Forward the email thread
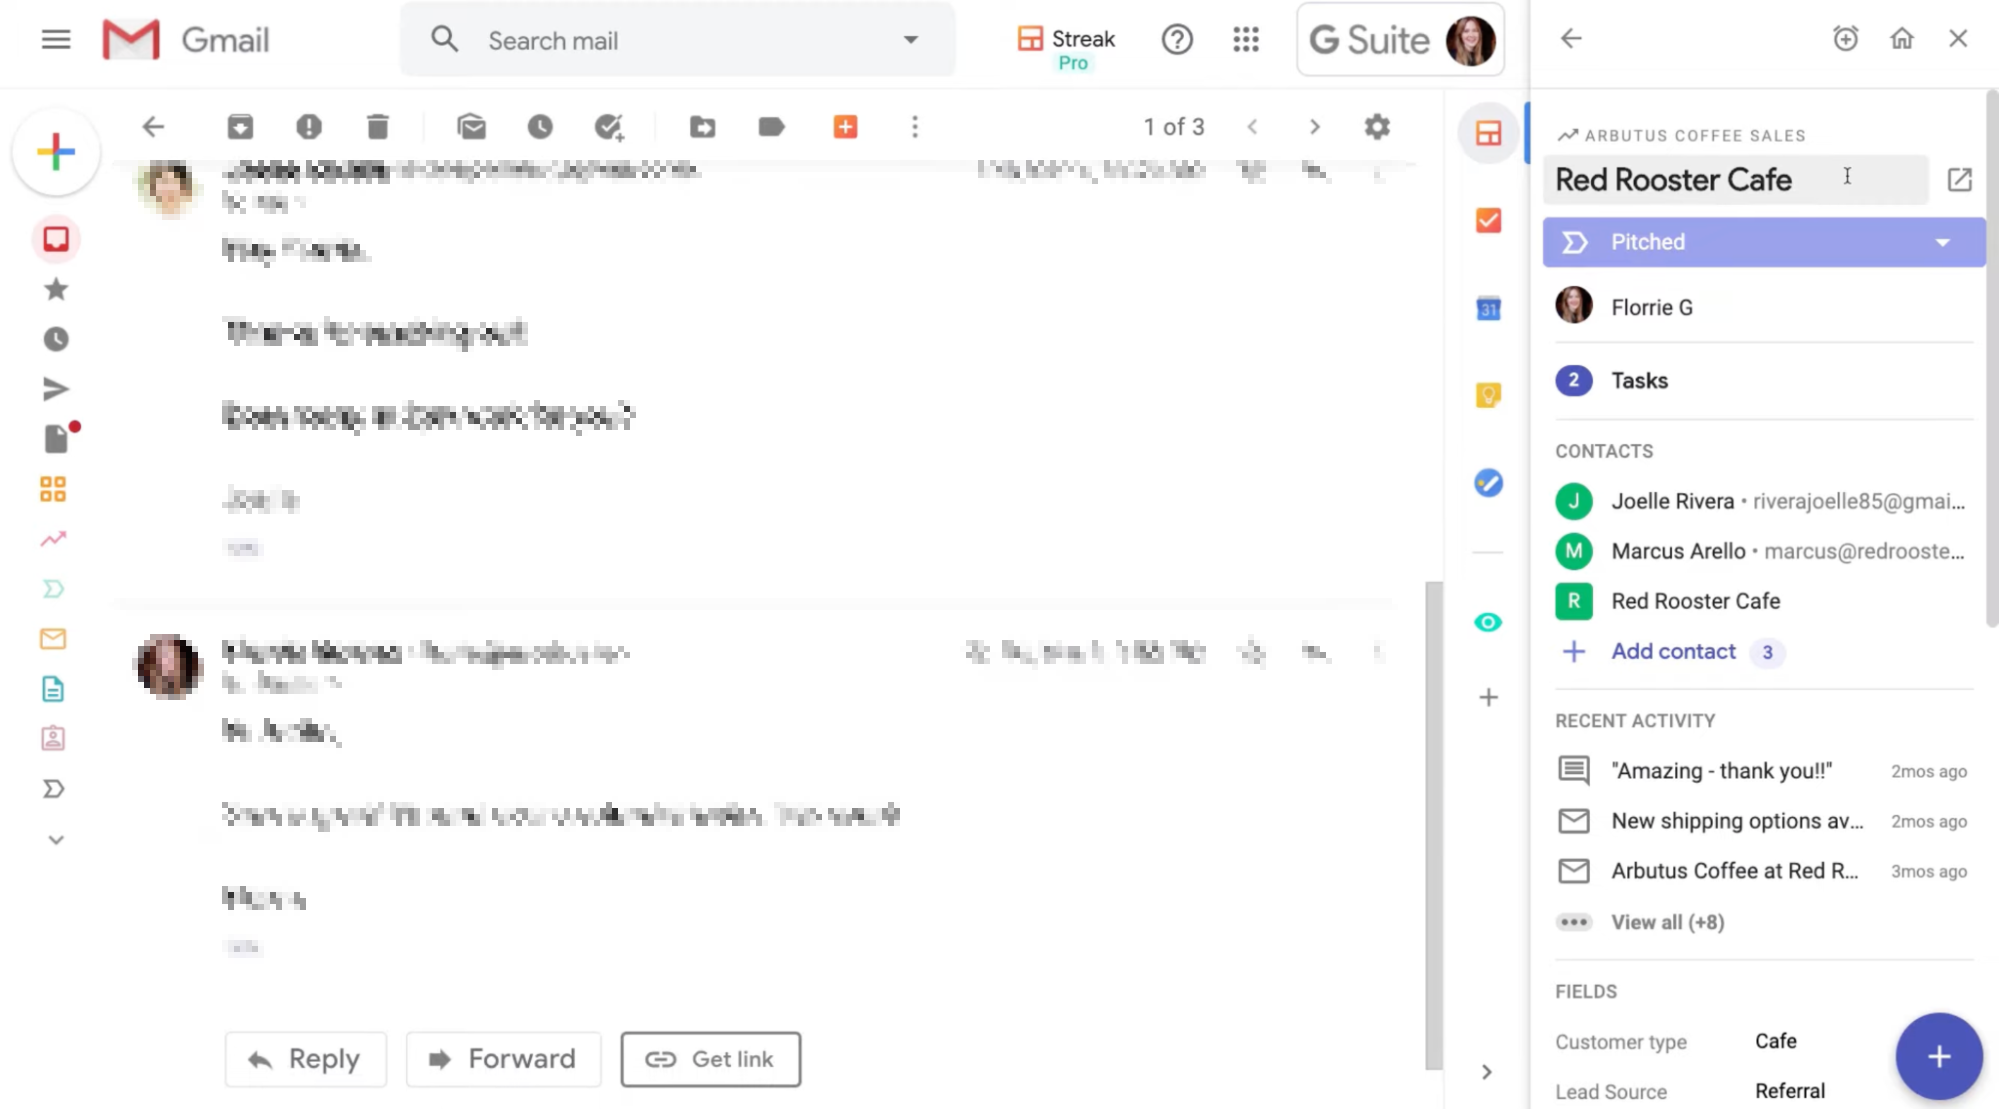 [x=503, y=1059]
